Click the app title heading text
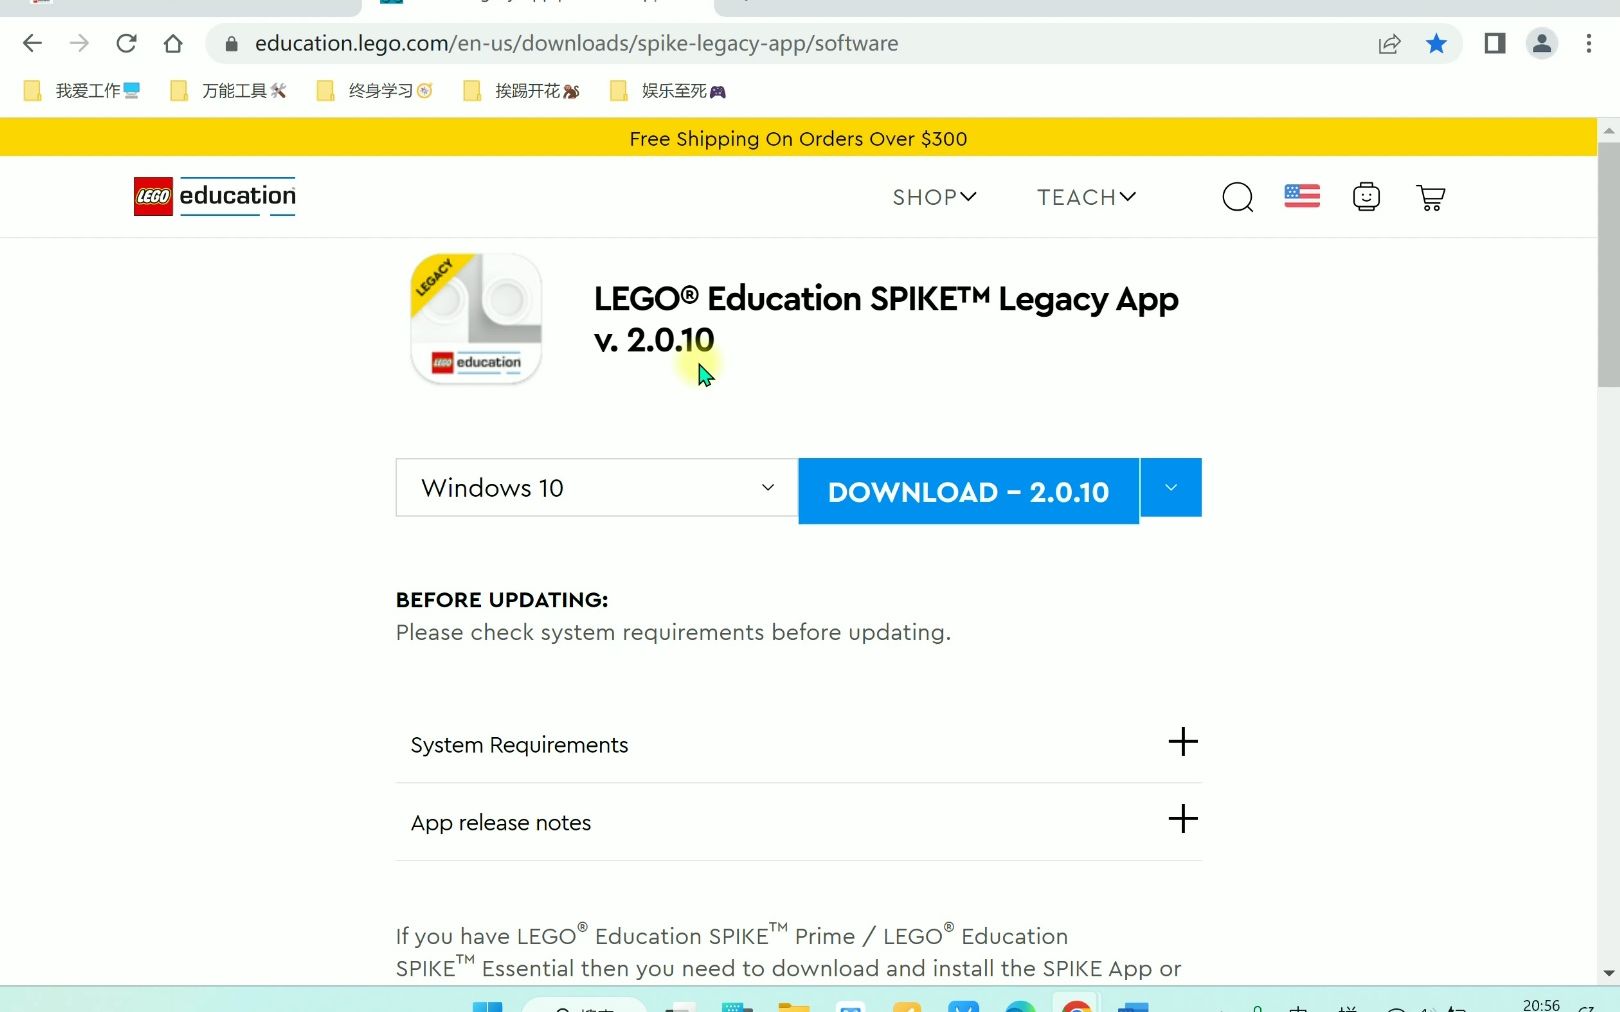The image size is (1620, 1012). point(886,319)
